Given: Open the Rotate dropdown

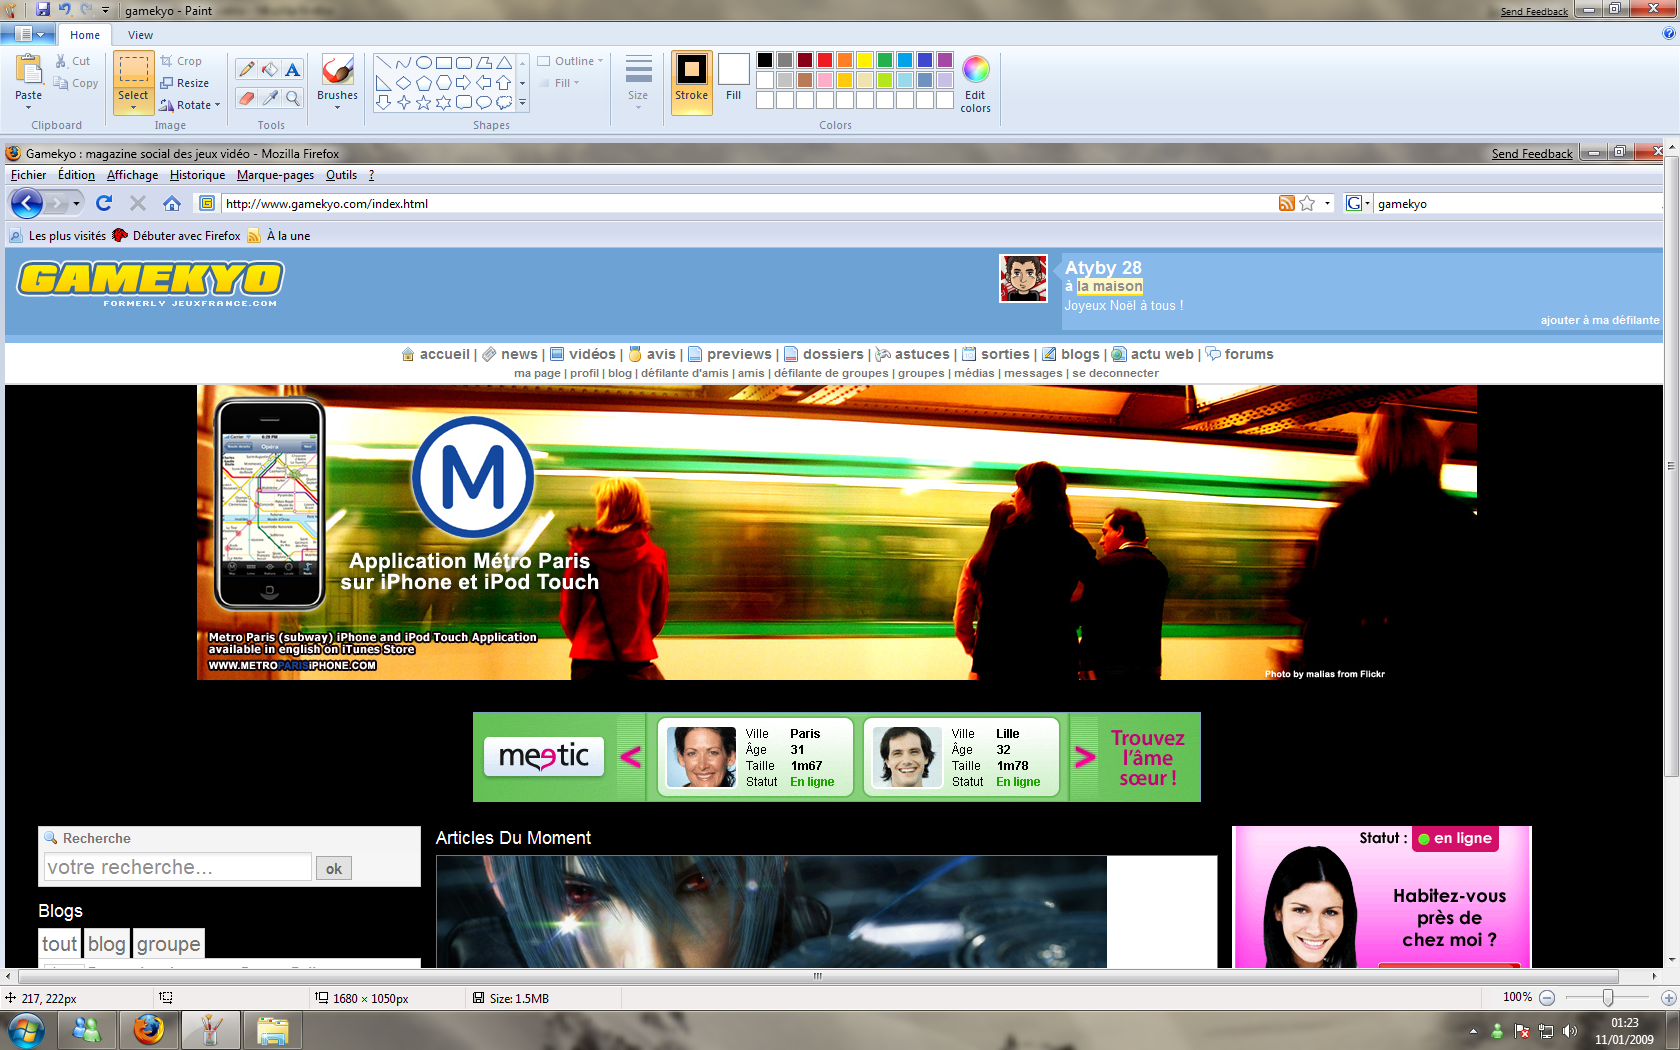Looking at the screenshot, I should pos(190,105).
